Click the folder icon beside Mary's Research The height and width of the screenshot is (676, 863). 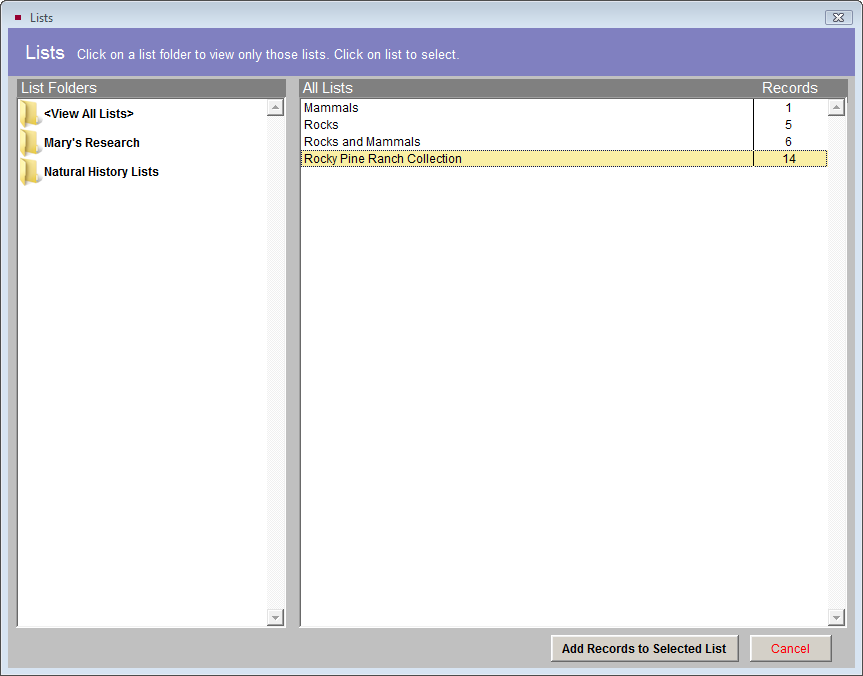[x=30, y=142]
